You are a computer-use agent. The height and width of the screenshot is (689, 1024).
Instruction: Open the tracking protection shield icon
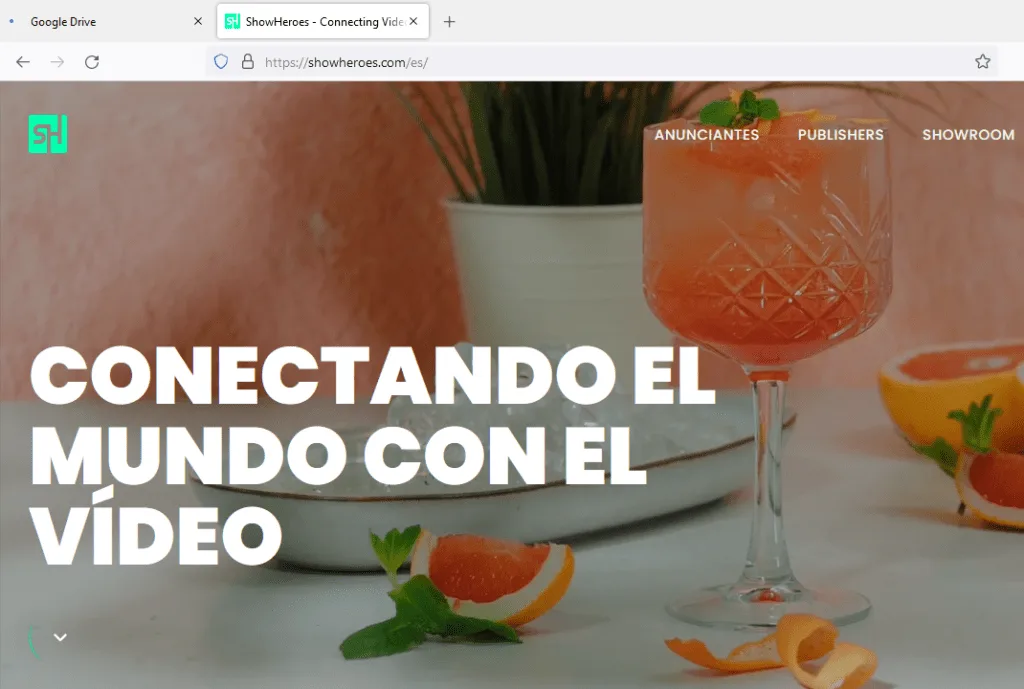point(222,62)
